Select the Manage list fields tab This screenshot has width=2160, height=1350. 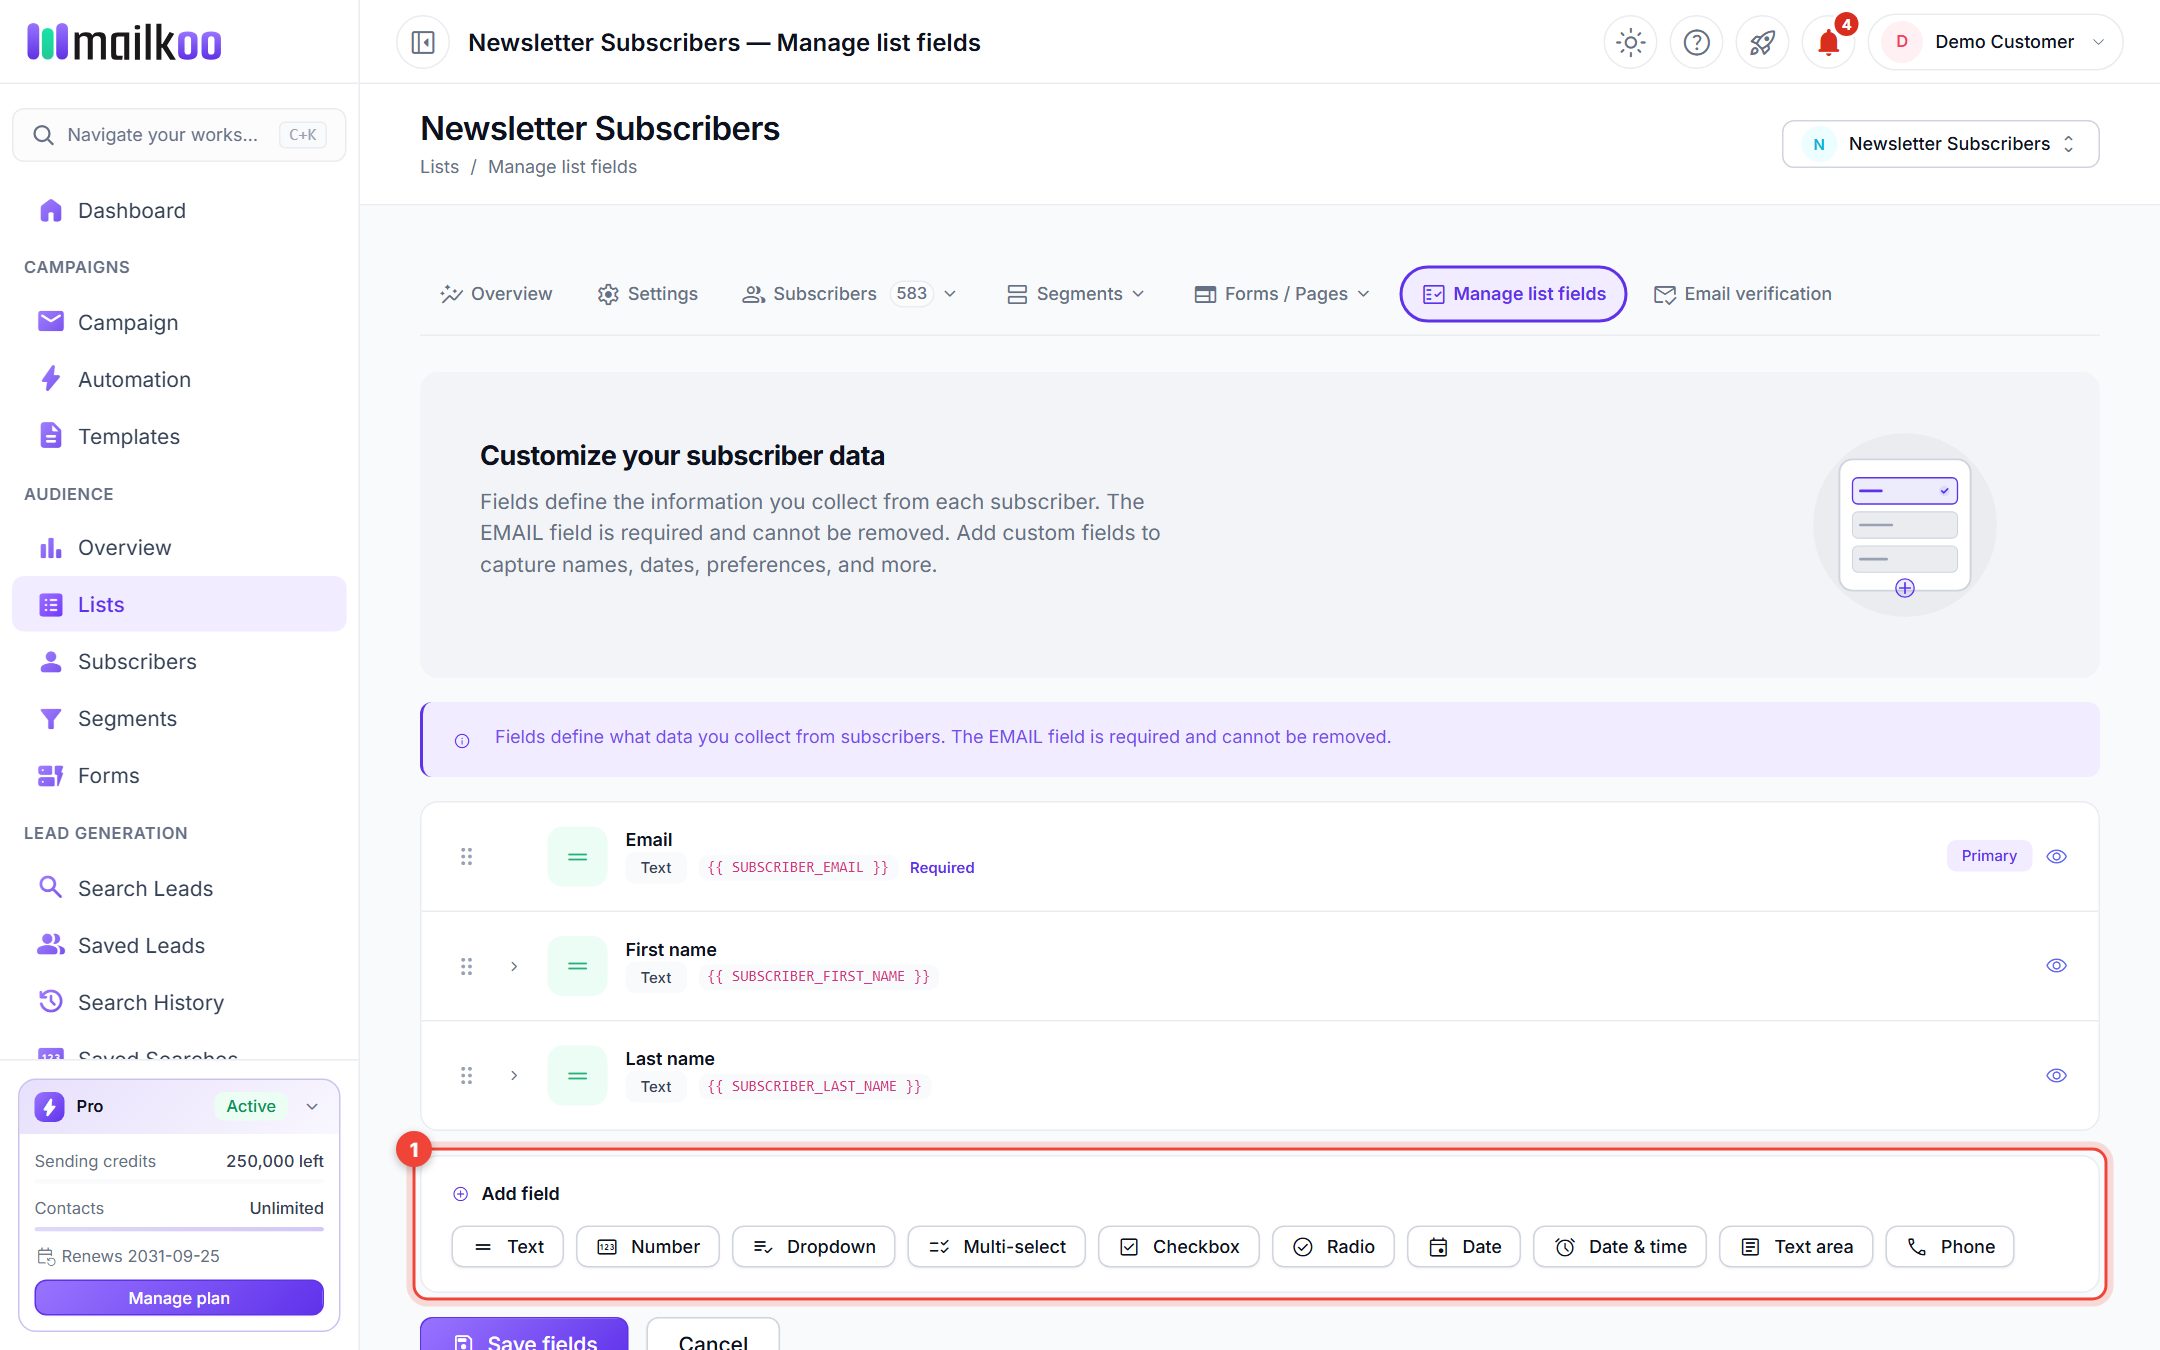[x=1513, y=294]
